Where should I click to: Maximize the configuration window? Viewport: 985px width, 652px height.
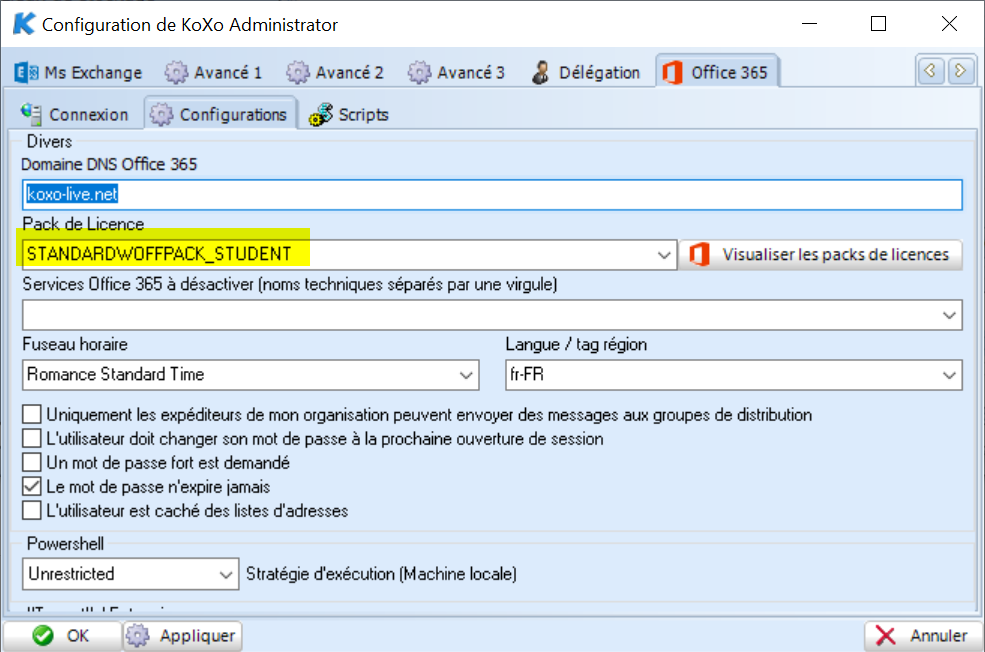coord(878,24)
